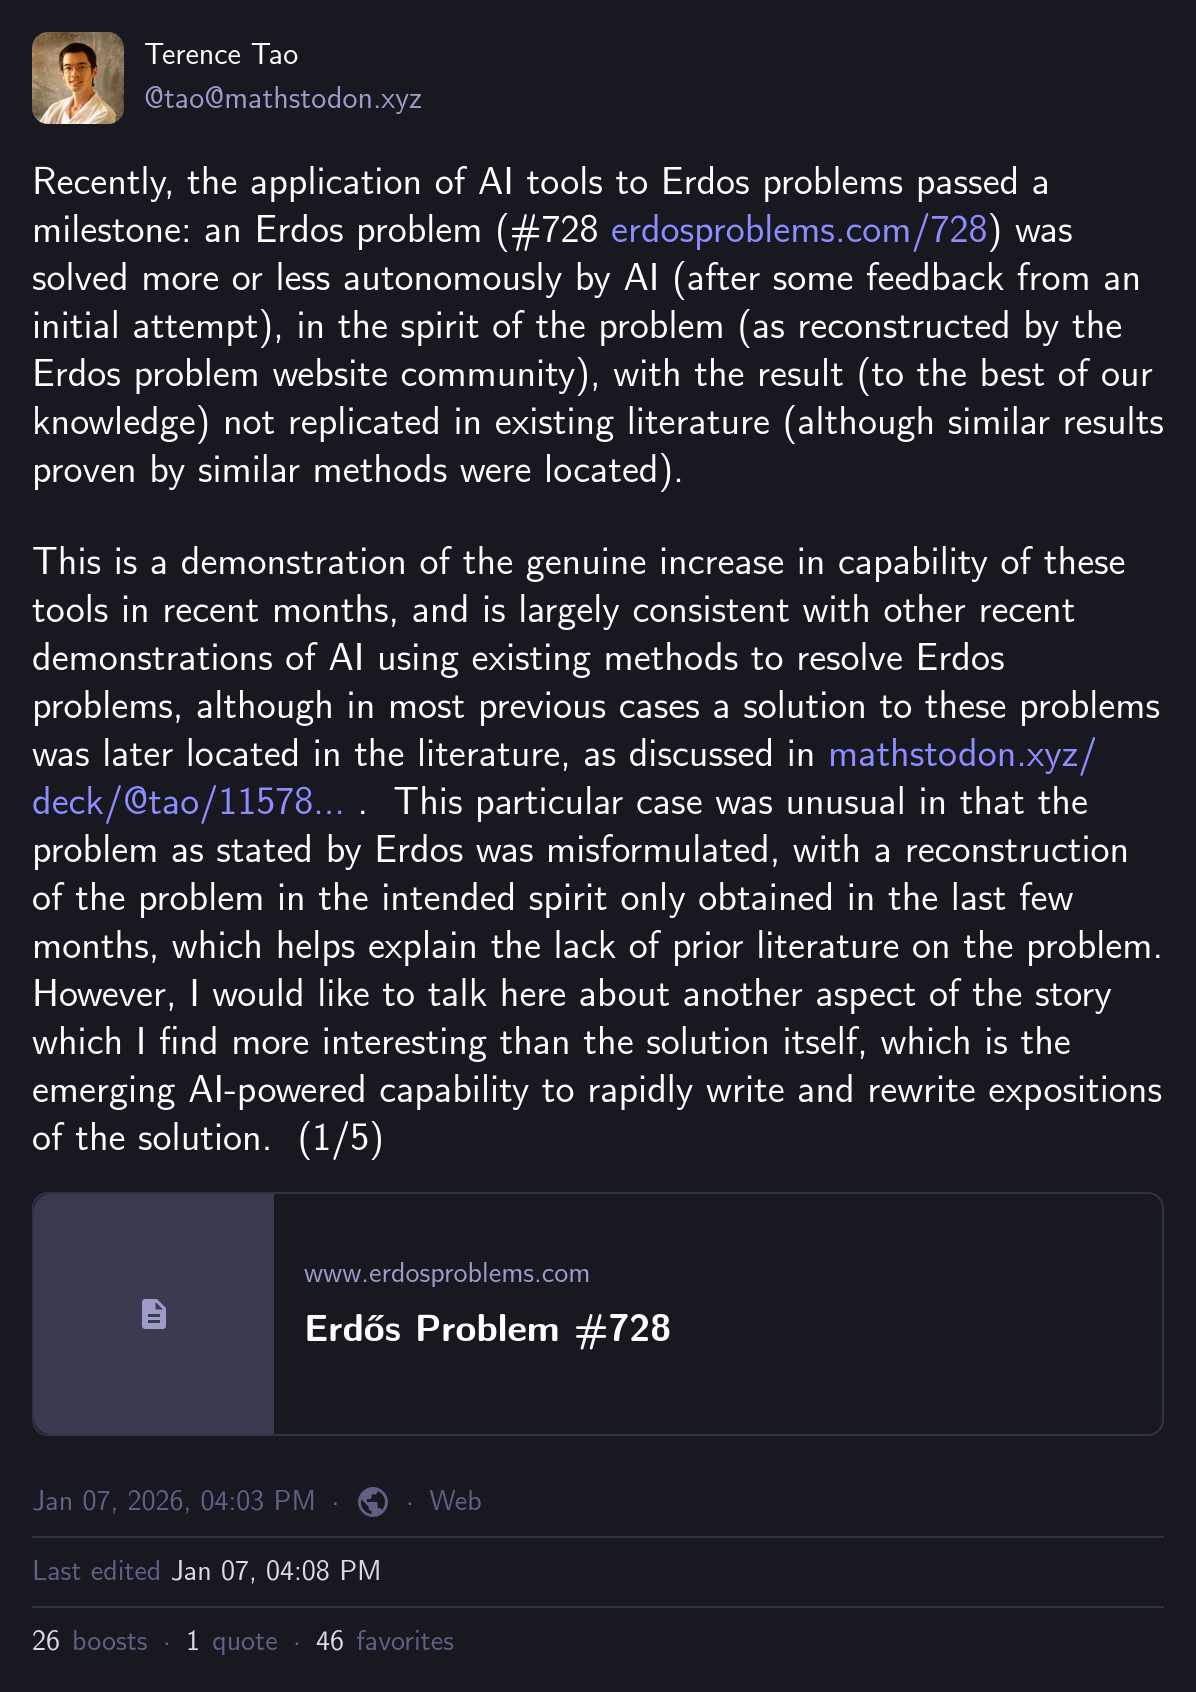
Task: View the 46 favorites list
Action: click(385, 1641)
